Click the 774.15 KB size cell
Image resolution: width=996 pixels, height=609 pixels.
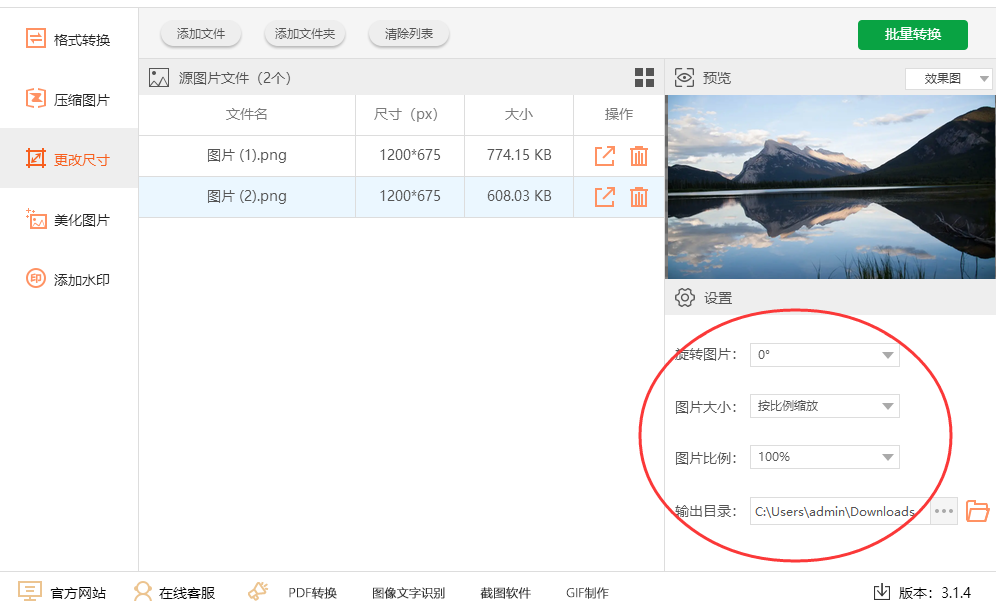tap(519, 155)
